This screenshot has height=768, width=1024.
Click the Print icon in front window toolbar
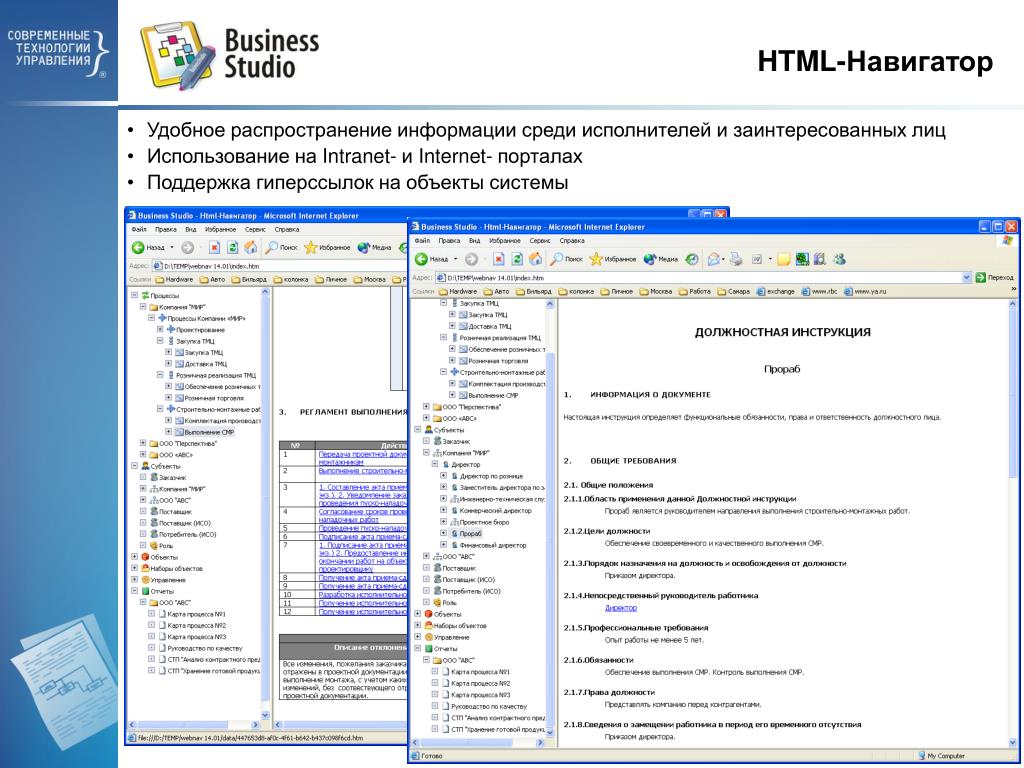click(736, 259)
